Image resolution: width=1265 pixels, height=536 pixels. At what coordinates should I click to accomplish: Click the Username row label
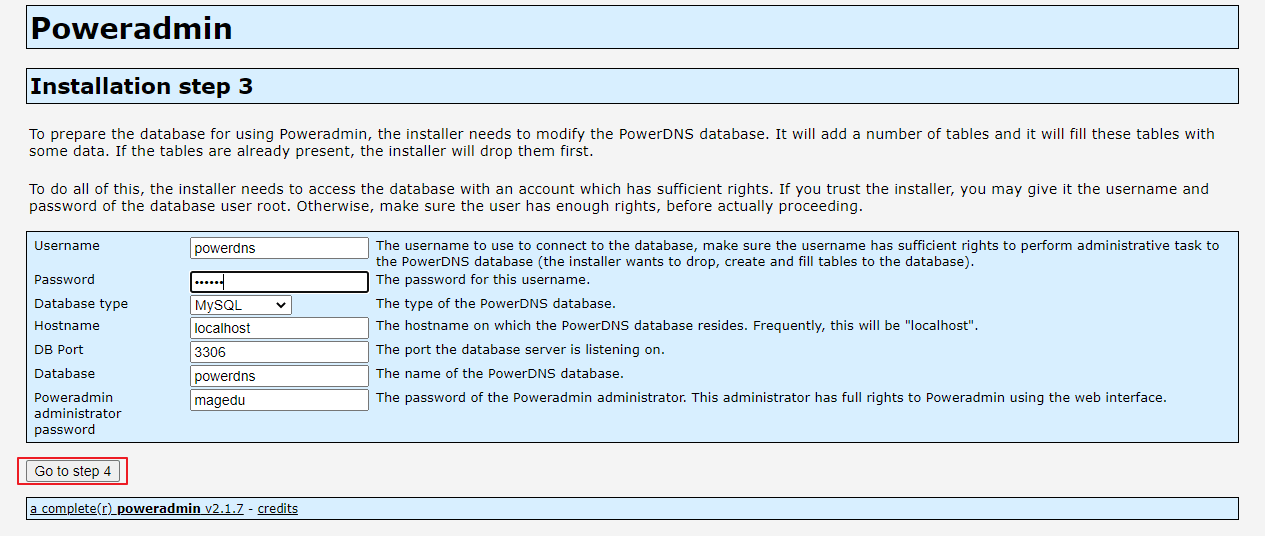(67, 246)
